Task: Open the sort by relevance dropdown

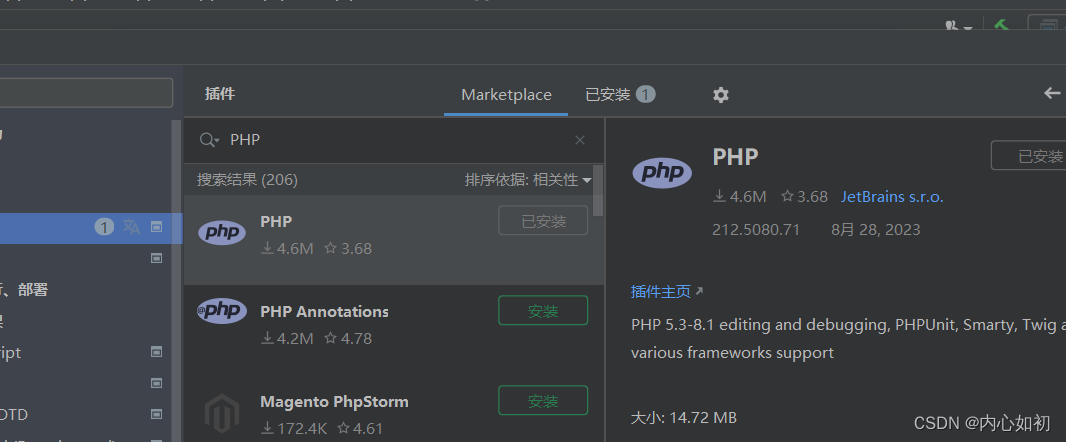Action: pos(528,180)
